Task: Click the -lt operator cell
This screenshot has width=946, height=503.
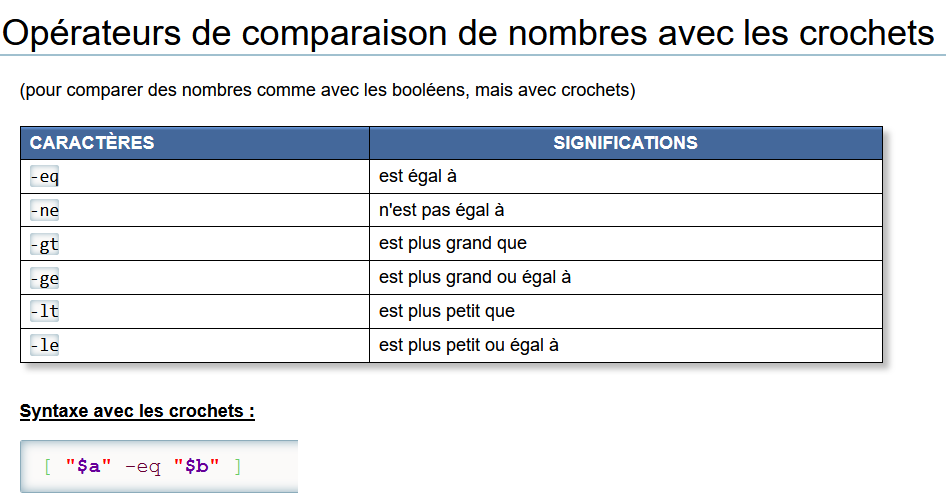Action: coord(45,312)
